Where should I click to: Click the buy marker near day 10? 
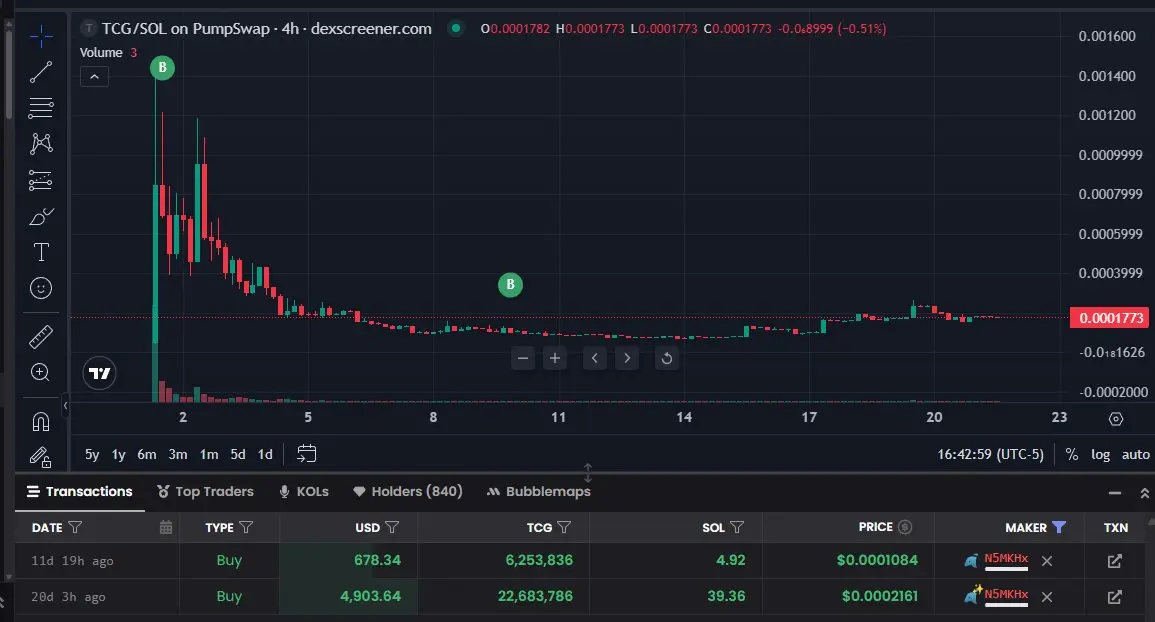[x=510, y=284]
